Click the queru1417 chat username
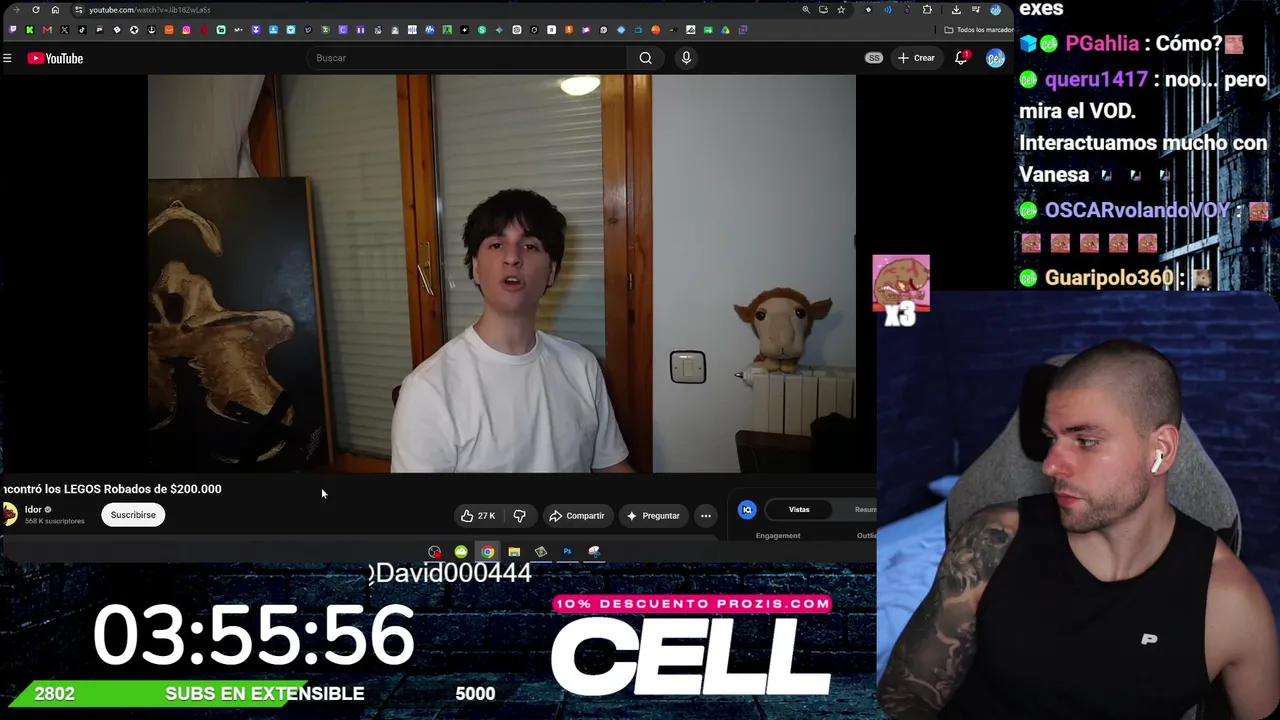Viewport: 1280px width, 720px height. 1097,80
